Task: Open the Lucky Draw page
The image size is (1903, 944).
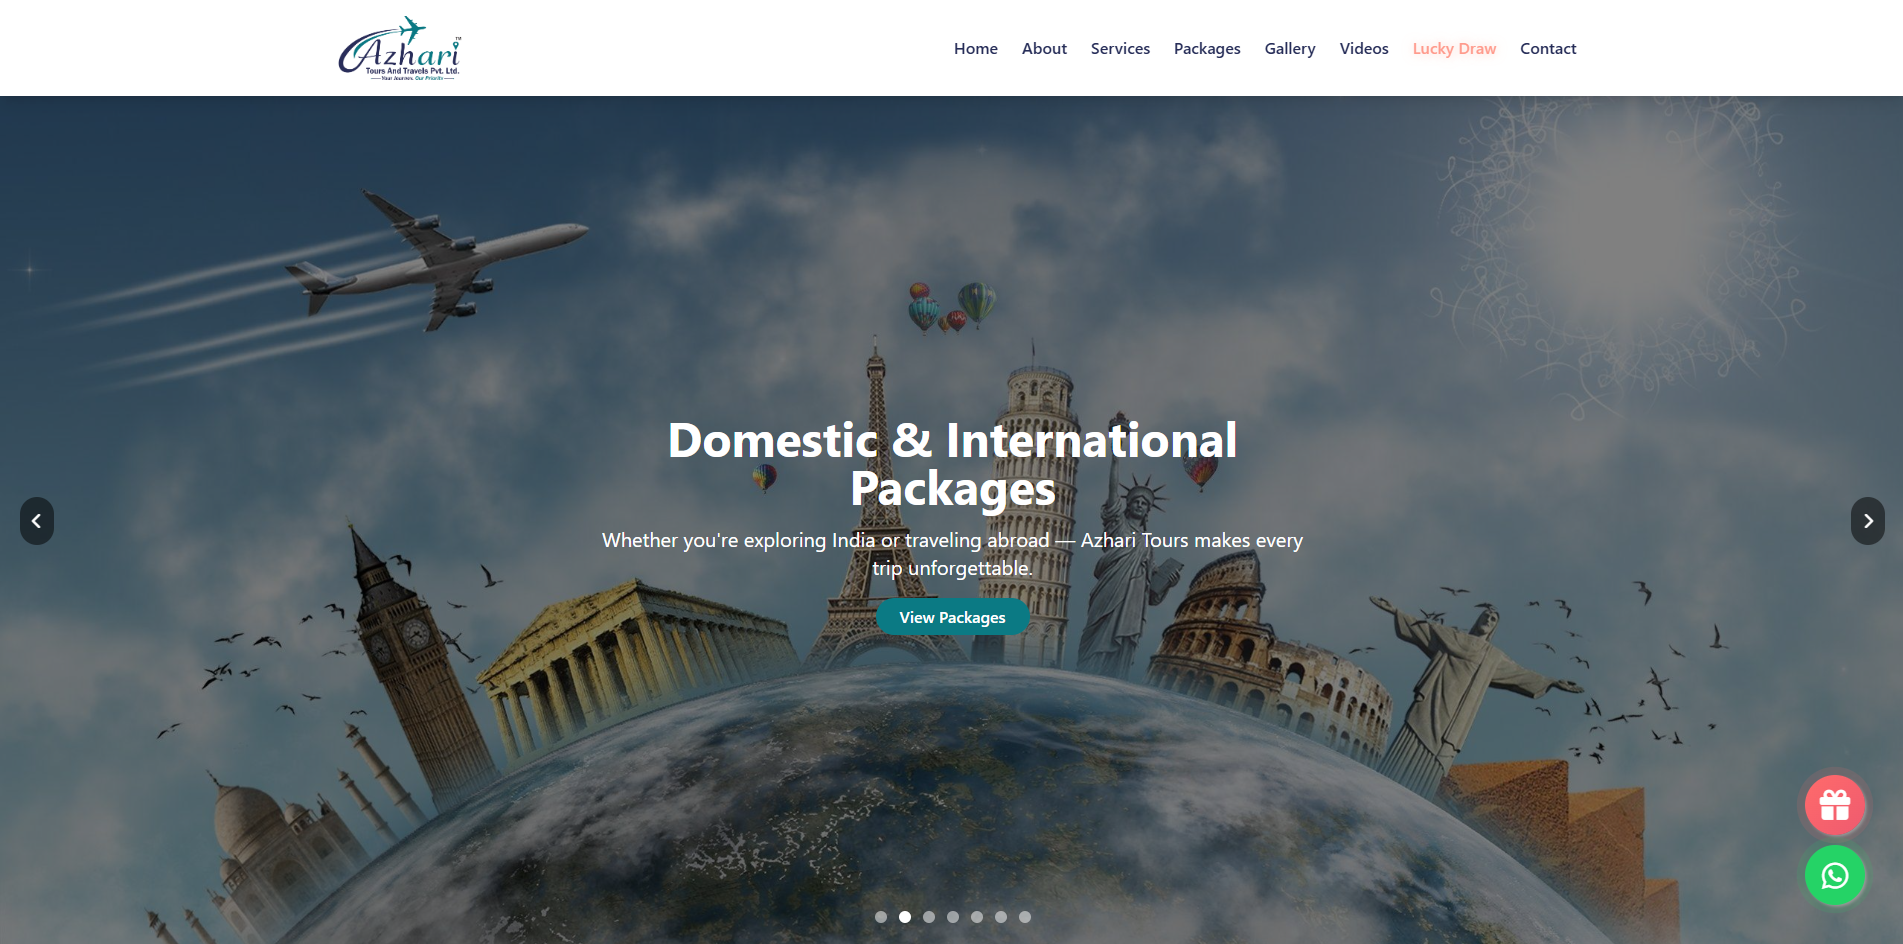Action: click(1454, 48)
